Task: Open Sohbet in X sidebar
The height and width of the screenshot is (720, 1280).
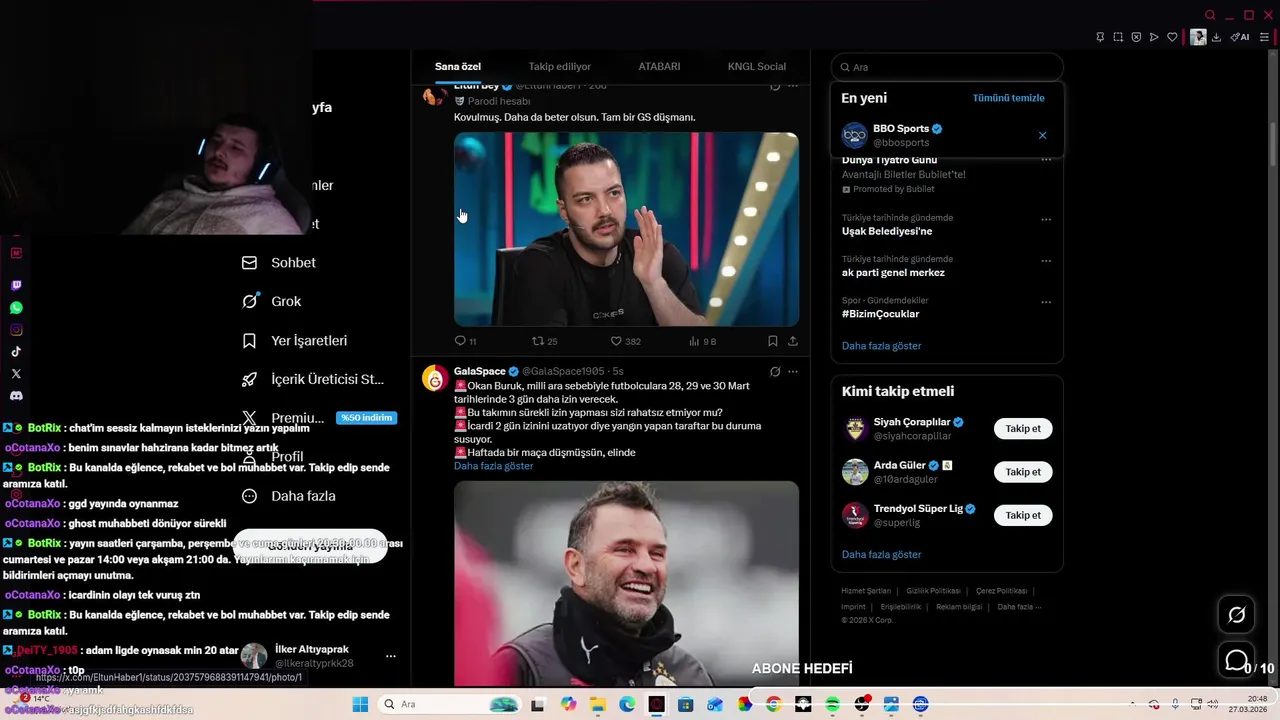Action: pyautogui.click(x=280, y=263)
